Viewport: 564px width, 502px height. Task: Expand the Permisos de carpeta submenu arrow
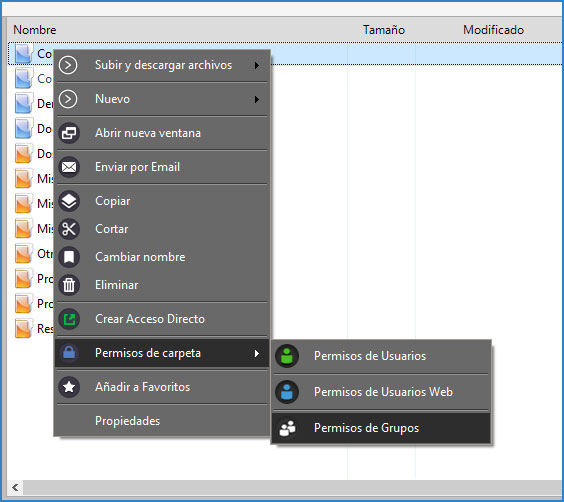[x=256, y=353]
